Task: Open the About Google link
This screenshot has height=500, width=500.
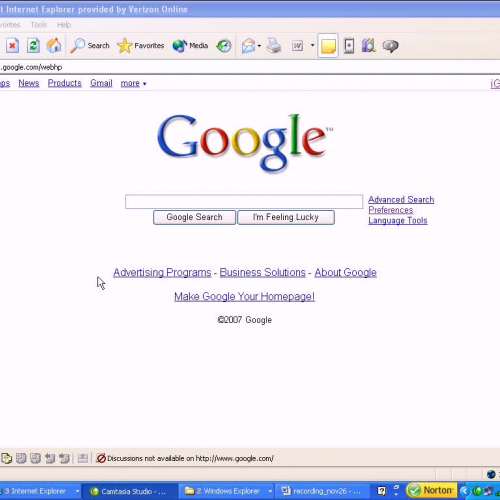Action: click(x=345, y=273)
